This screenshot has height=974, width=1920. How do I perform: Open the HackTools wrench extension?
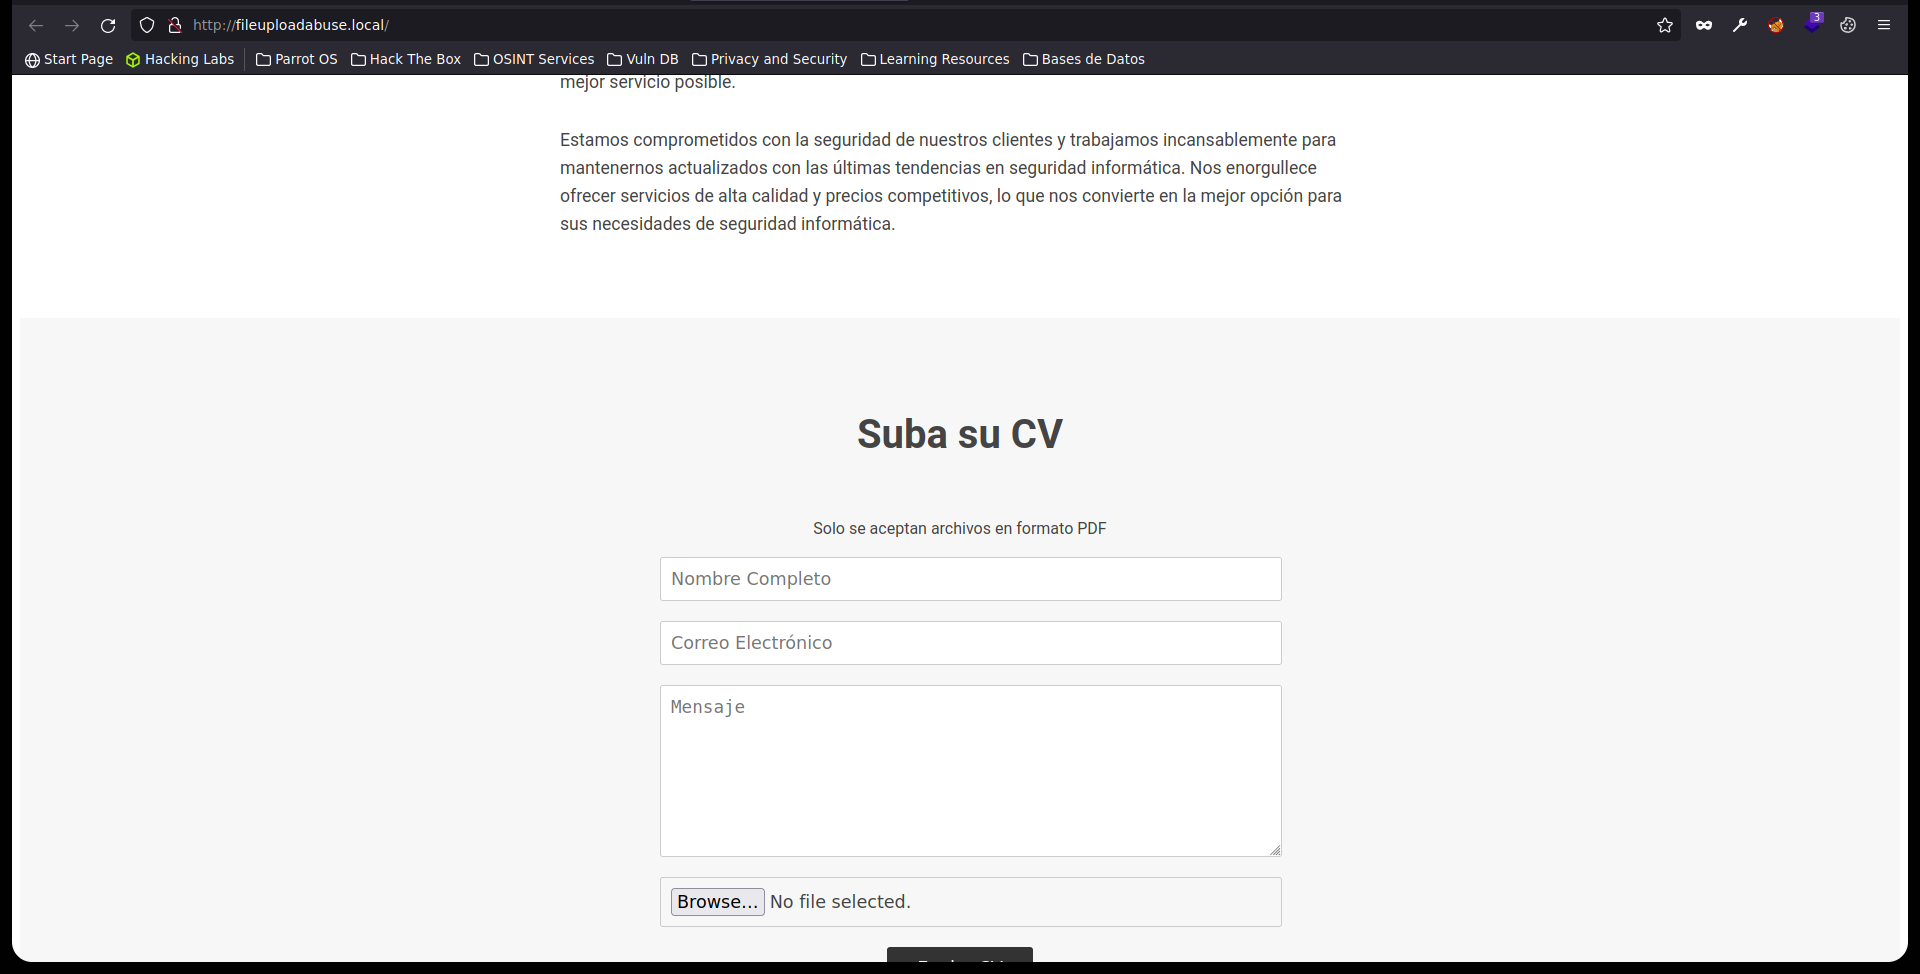pos(1740,25)
